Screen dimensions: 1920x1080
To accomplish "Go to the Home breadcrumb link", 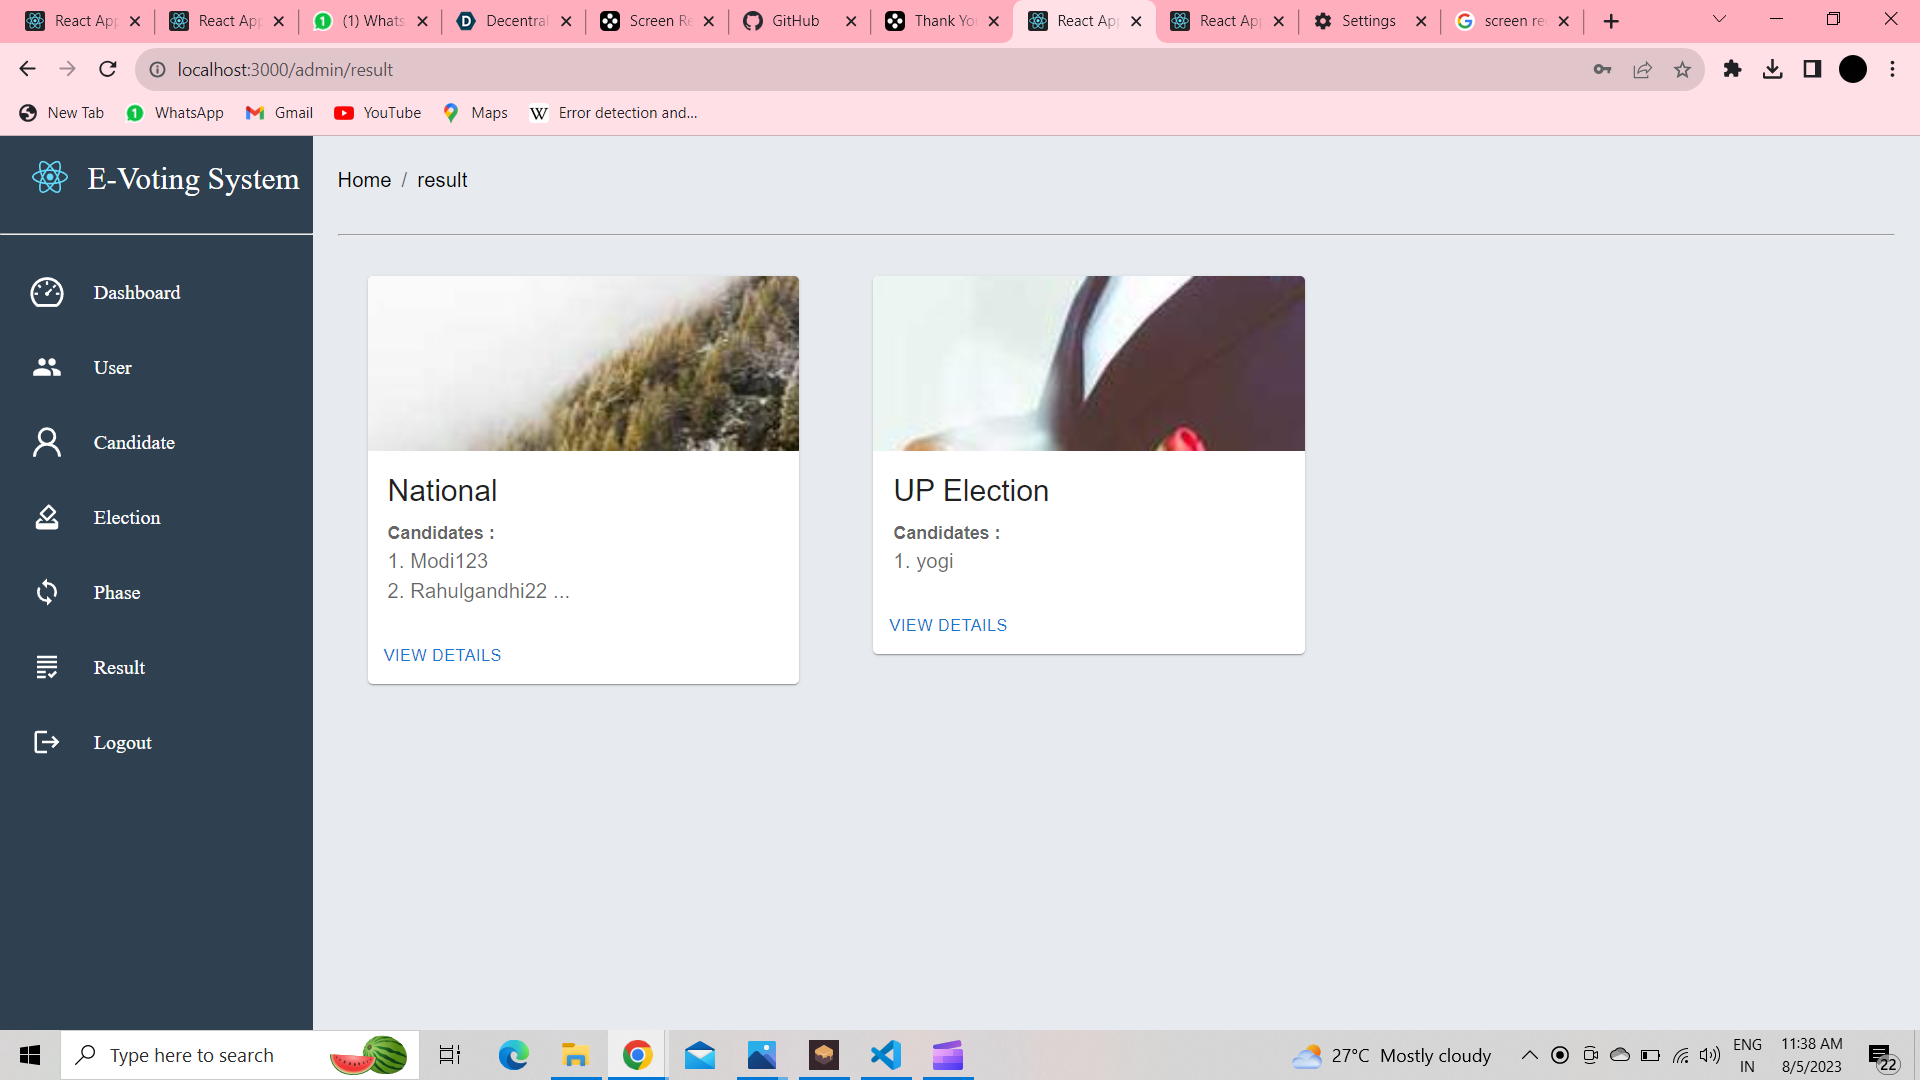I will point(364,180).
